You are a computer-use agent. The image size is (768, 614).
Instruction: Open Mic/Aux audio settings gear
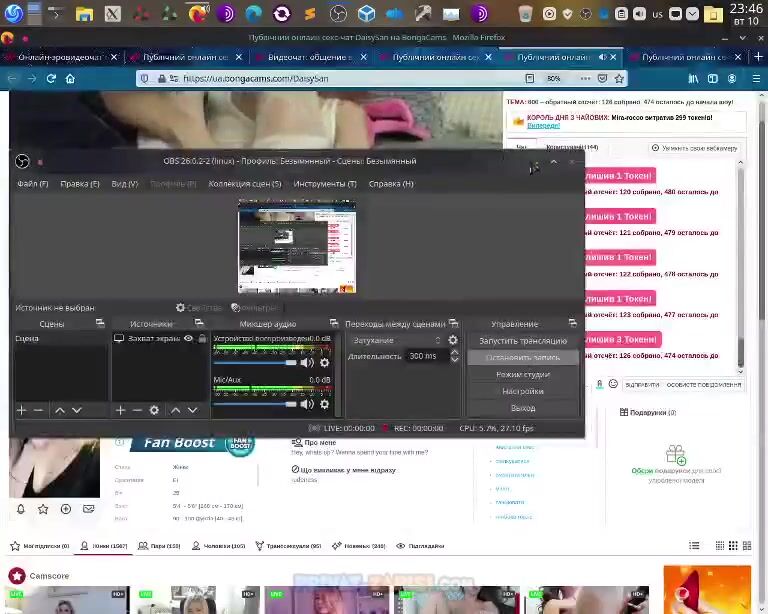(x=324, y=405)
